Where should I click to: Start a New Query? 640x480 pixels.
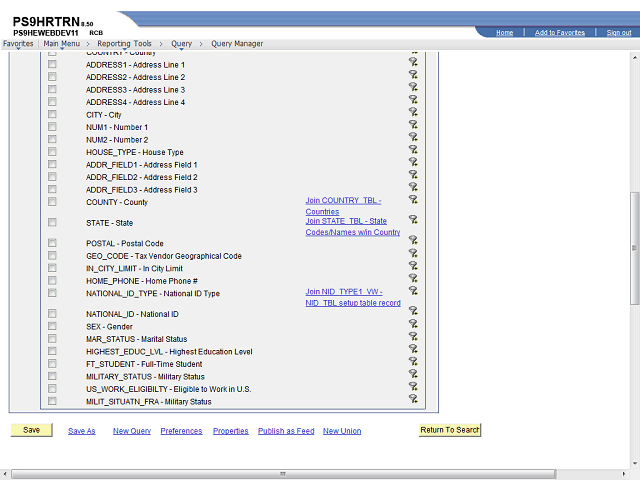[132, 431]
